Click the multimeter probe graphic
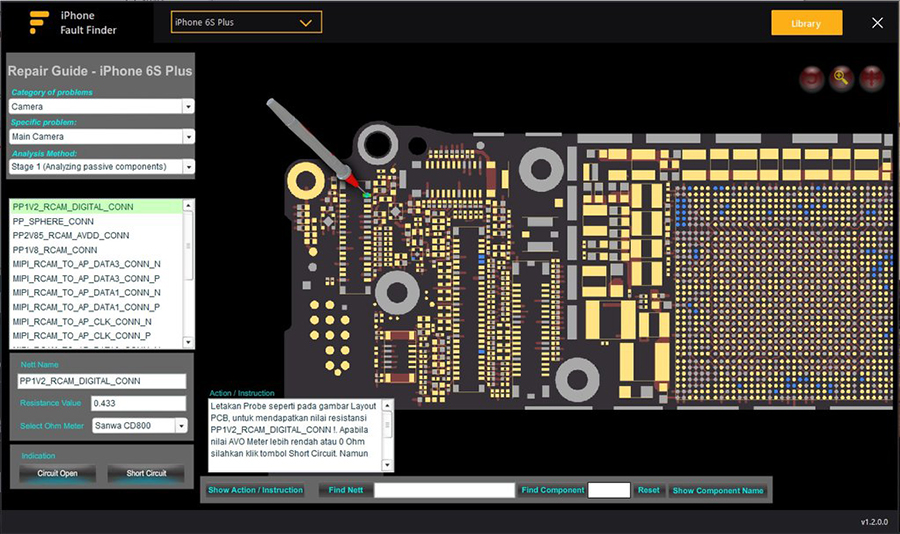The height and width of the screenshot is (534, 900). (315, 146)
